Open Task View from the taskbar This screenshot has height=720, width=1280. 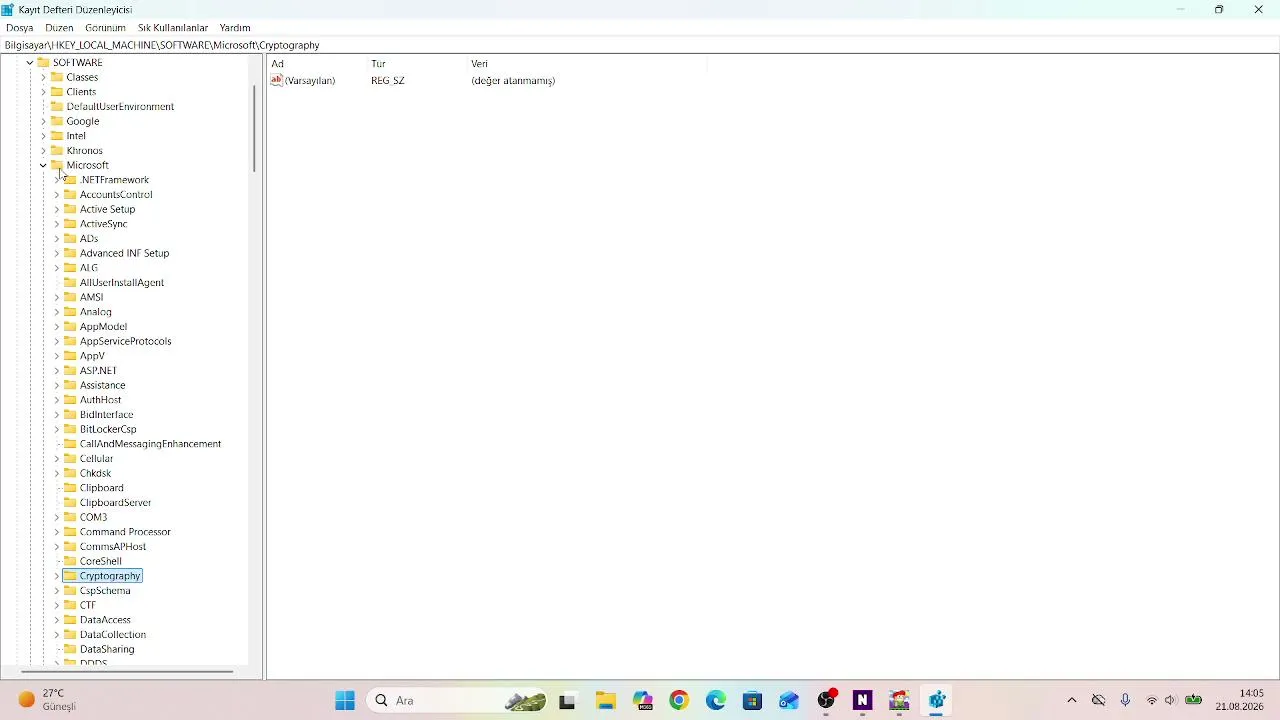tap(567, 700)
